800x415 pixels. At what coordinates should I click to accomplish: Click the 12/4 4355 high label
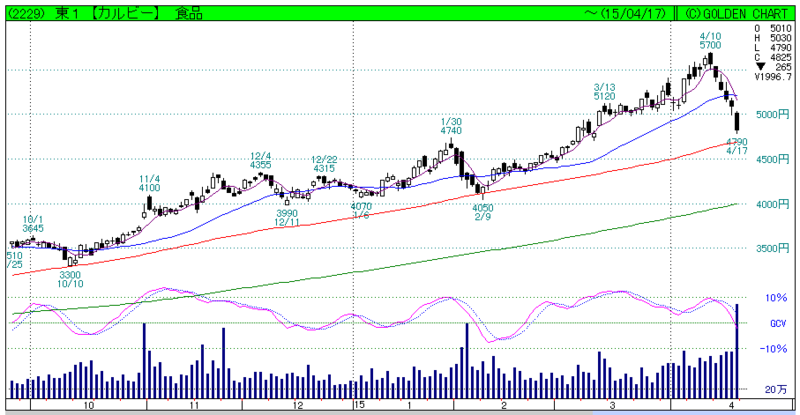[260, 160]
